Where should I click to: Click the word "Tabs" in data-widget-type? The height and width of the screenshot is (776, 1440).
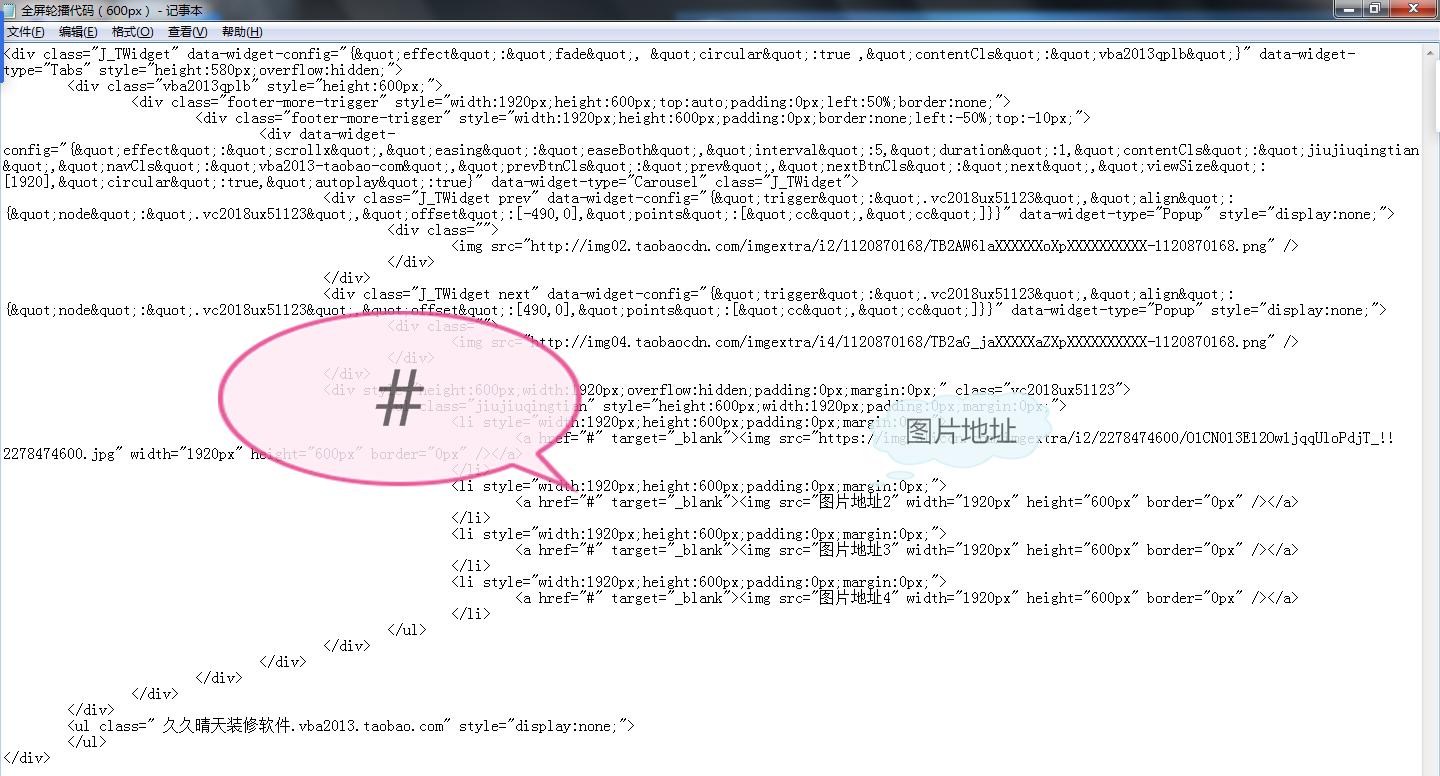[x=67, y=70]
